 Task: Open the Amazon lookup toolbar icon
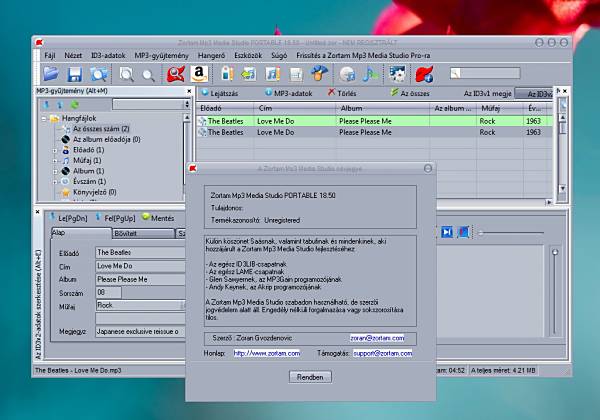coord(199,73)
